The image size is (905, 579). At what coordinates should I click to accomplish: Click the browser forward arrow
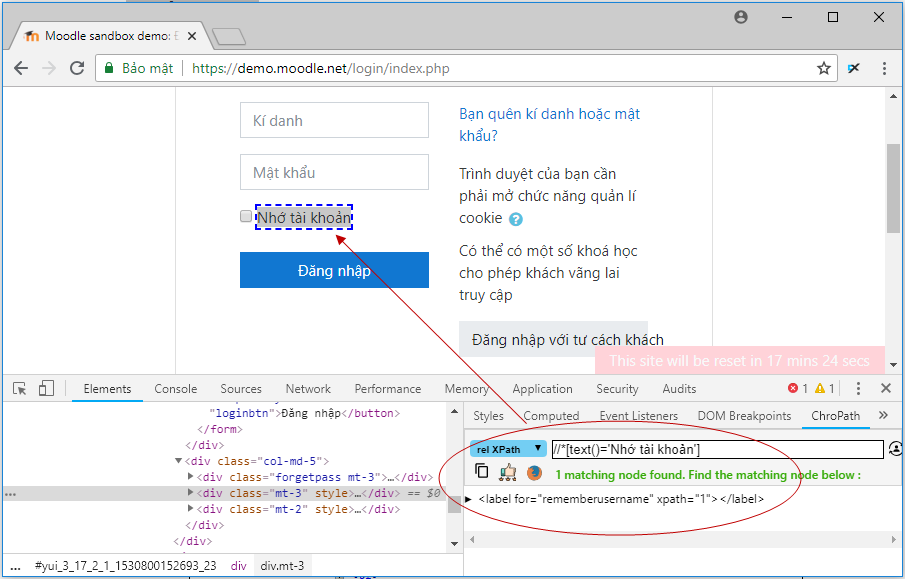point(49,68)
